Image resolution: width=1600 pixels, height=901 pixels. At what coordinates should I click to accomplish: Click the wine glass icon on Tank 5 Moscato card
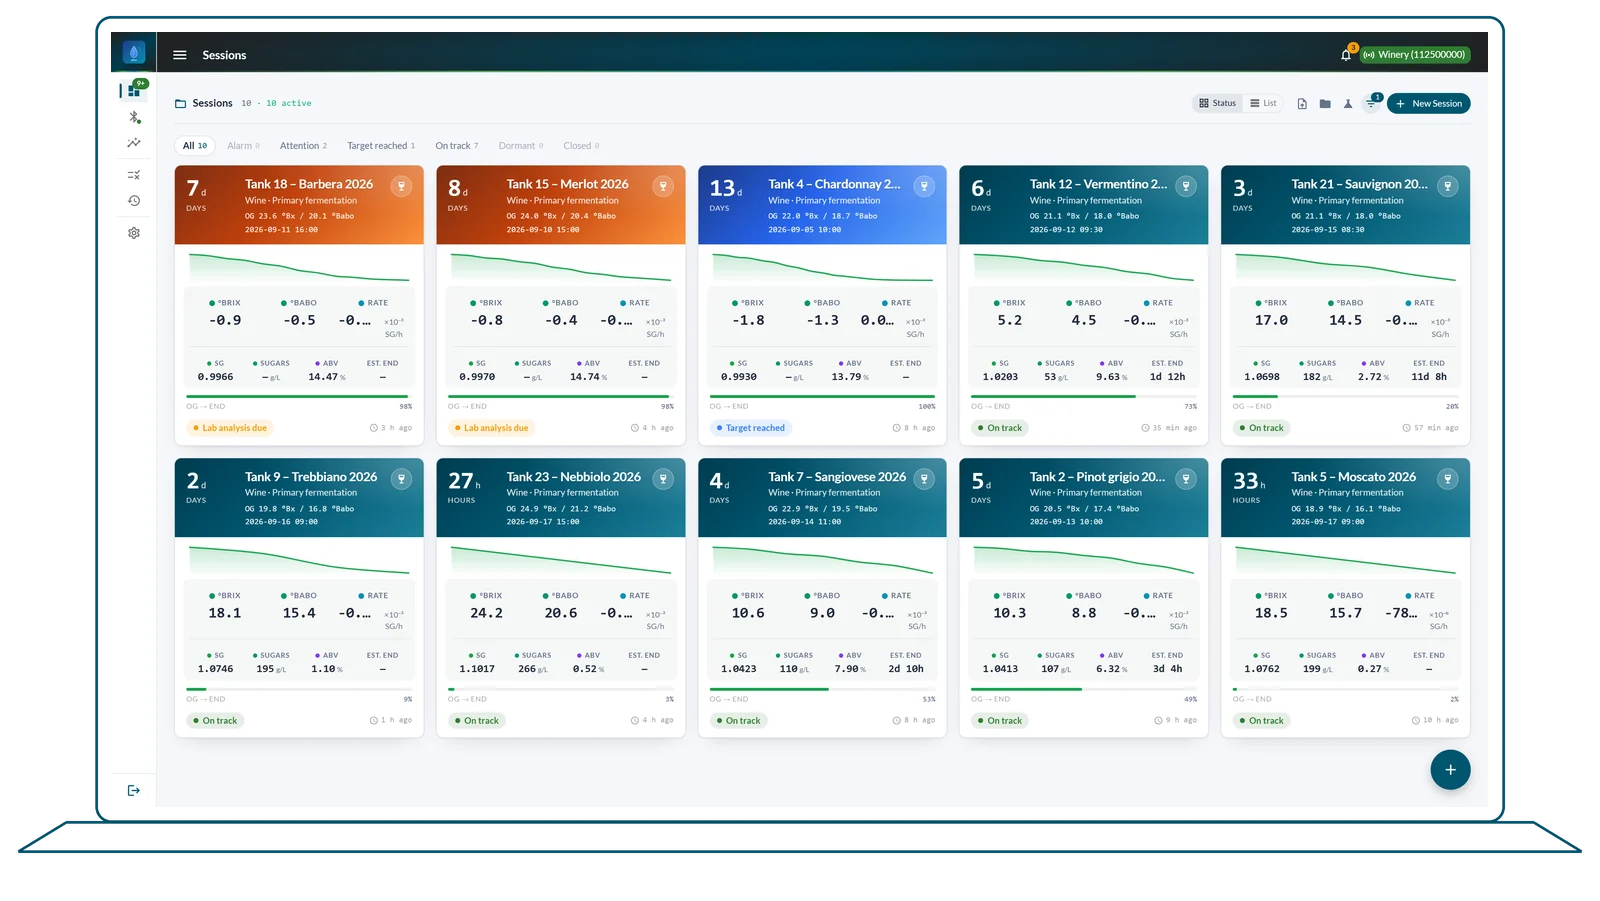pos(1447,479)
